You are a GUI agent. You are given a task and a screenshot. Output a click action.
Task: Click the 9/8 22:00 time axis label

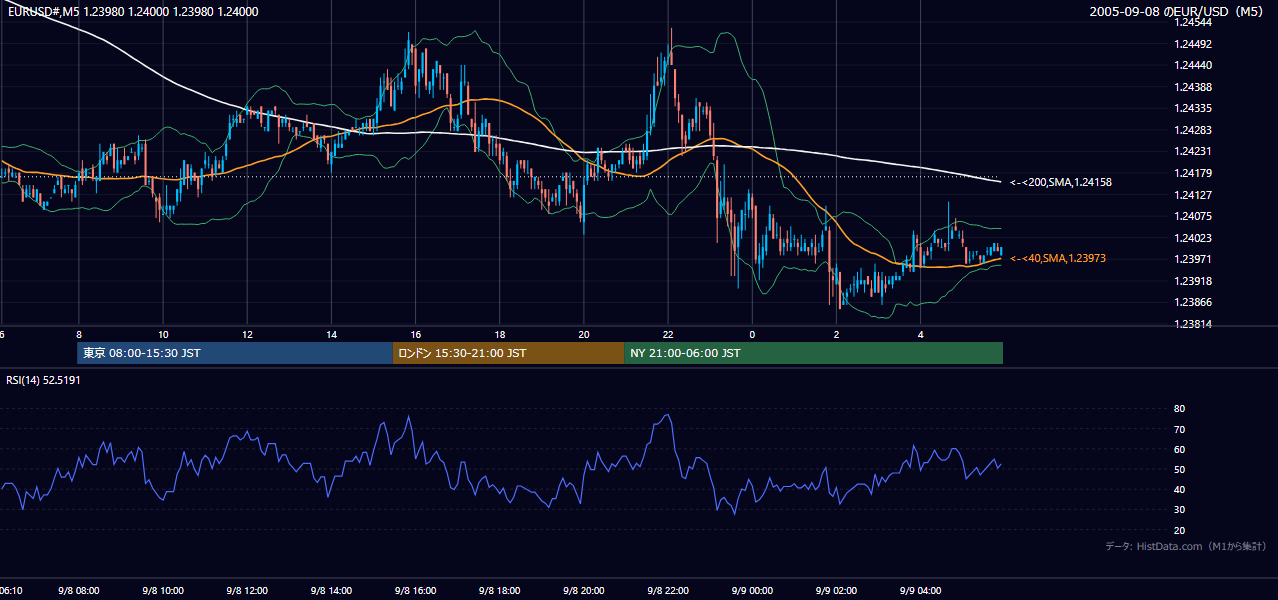point(668,590)
